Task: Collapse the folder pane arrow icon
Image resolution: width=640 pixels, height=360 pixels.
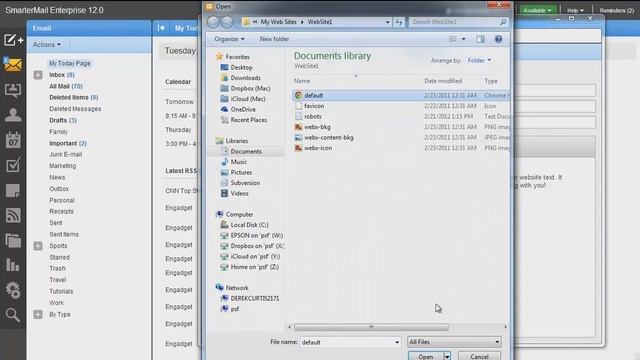Action: [x=161, y=28]
